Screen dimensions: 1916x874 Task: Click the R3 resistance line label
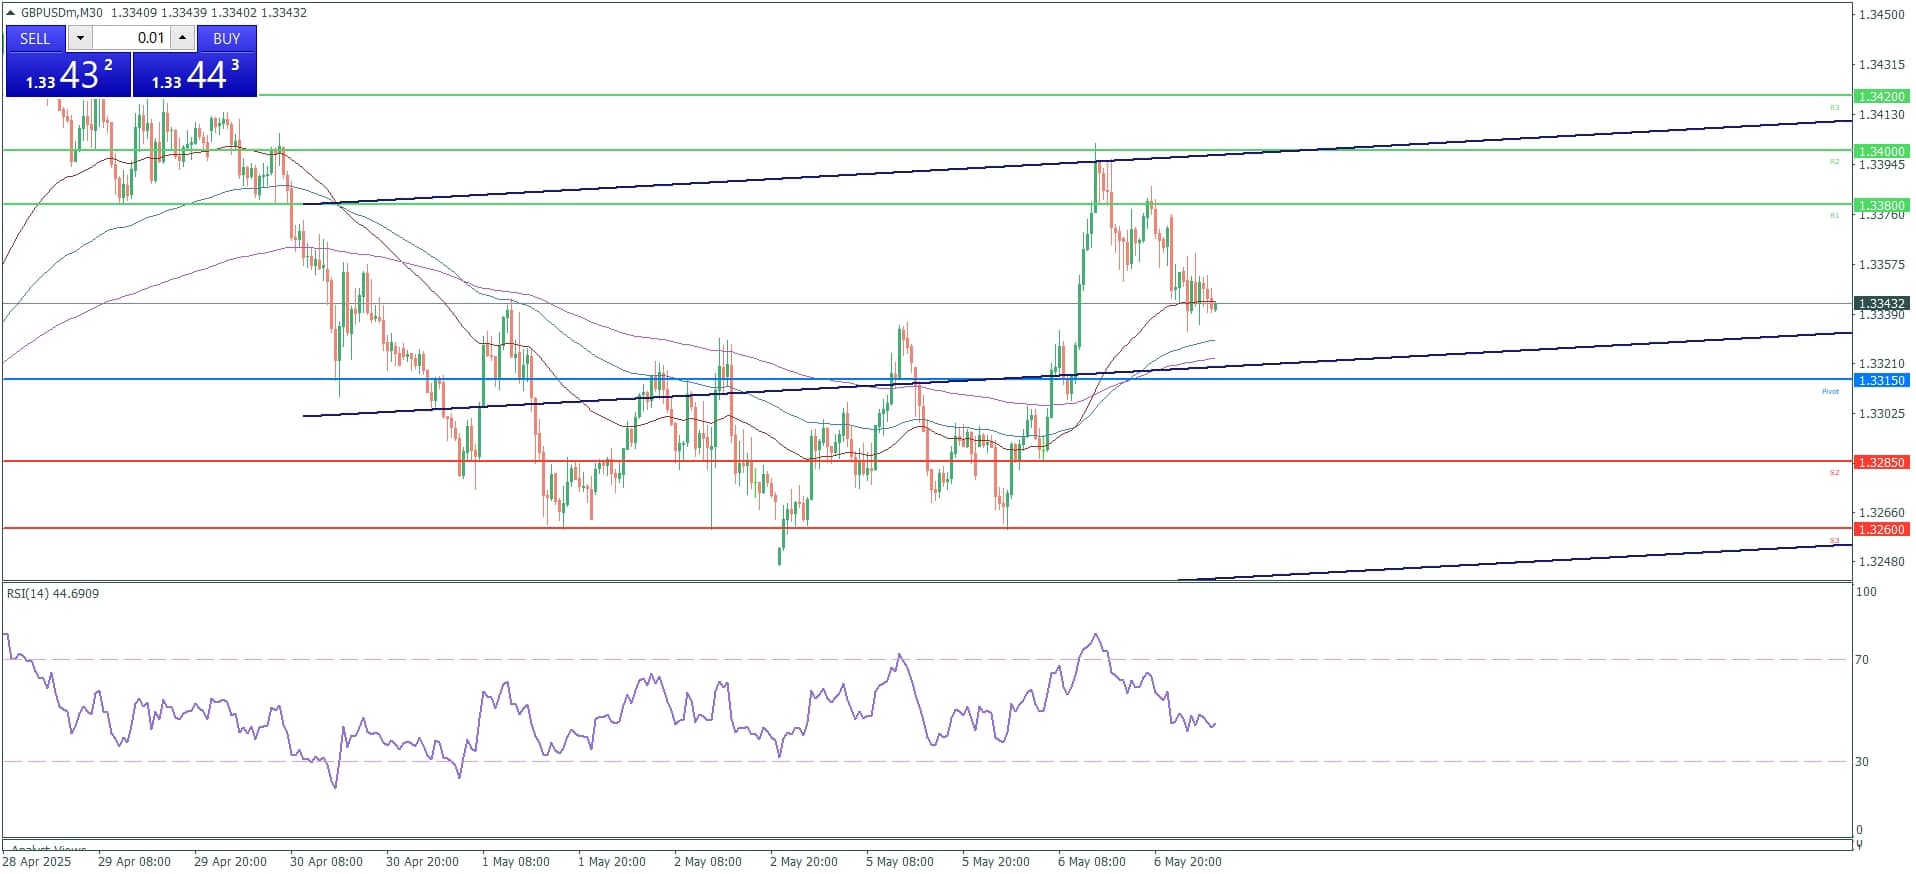coord(1834,108)
